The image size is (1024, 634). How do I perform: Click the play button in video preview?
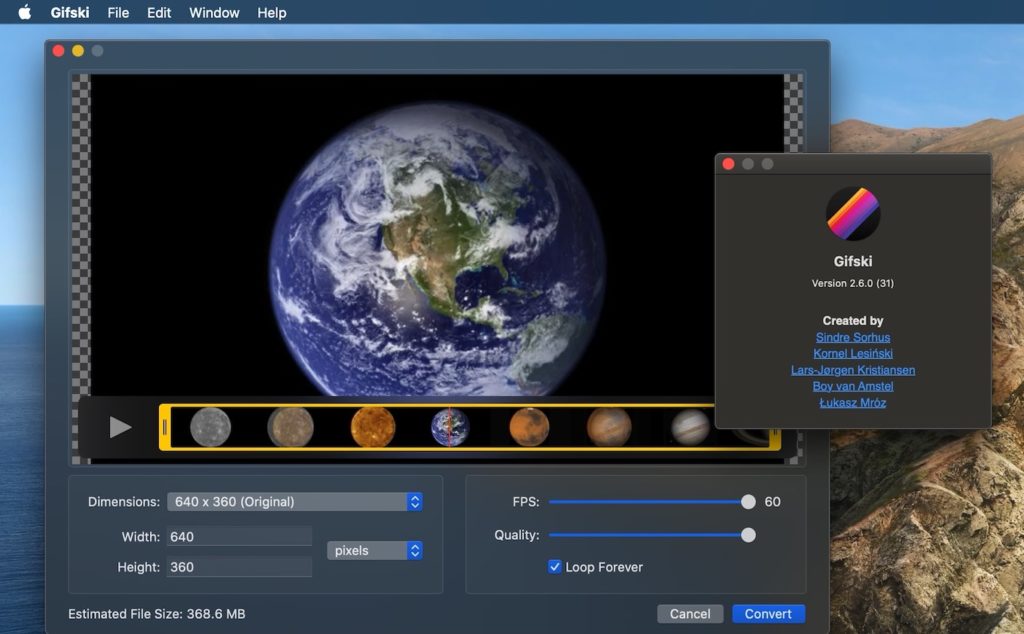(x=120, y=427)
